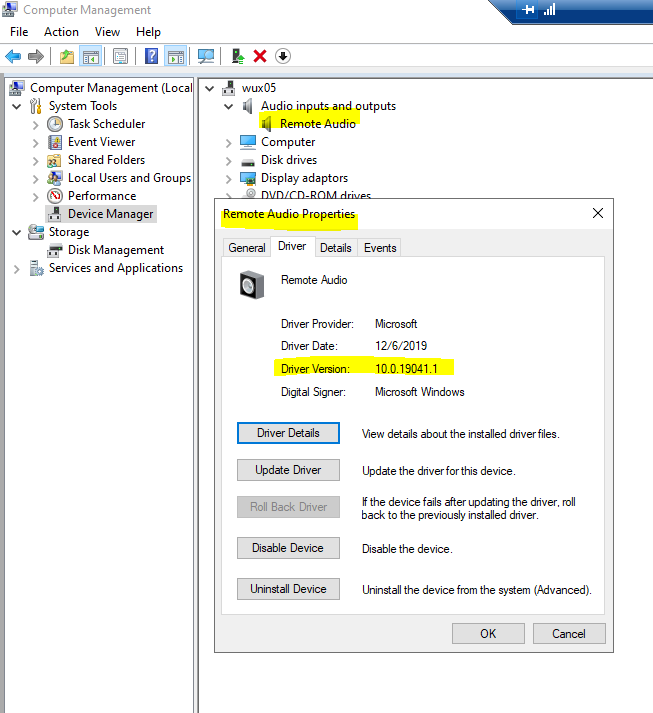Click the red X Uninstall device icon
This screenshot has height=713, width=653.
(x=260, y=56)
